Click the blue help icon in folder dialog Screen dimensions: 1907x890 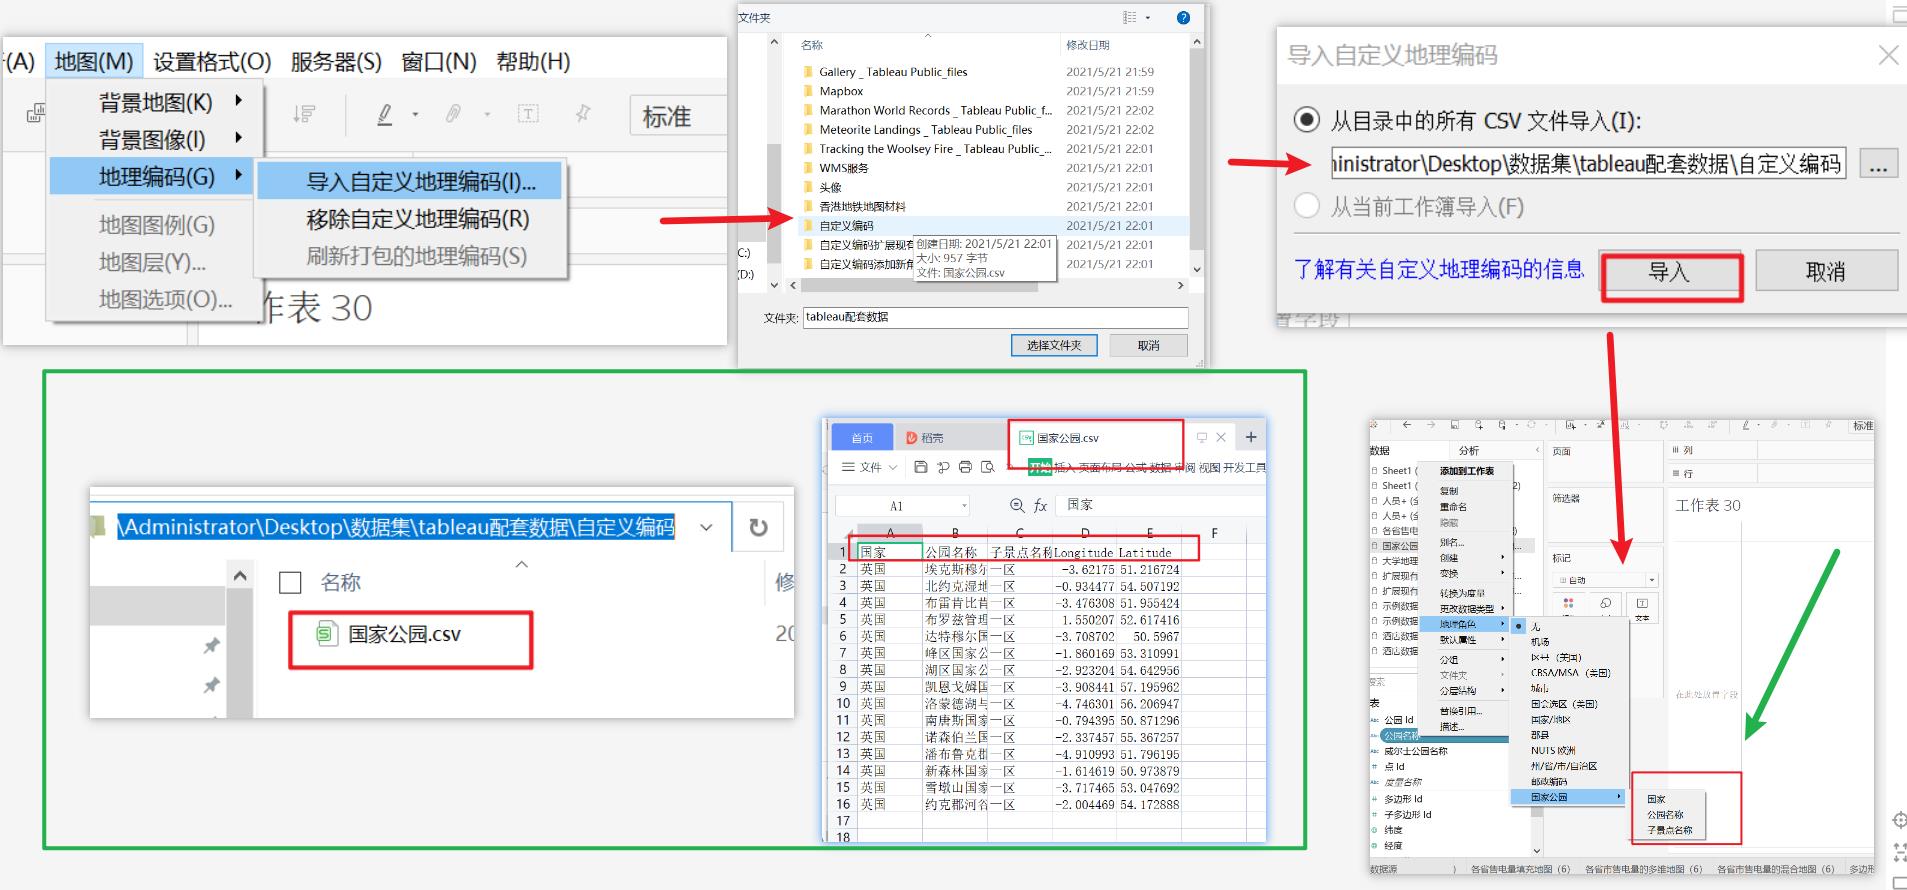pyautogui.click(x=1183, y=17)
